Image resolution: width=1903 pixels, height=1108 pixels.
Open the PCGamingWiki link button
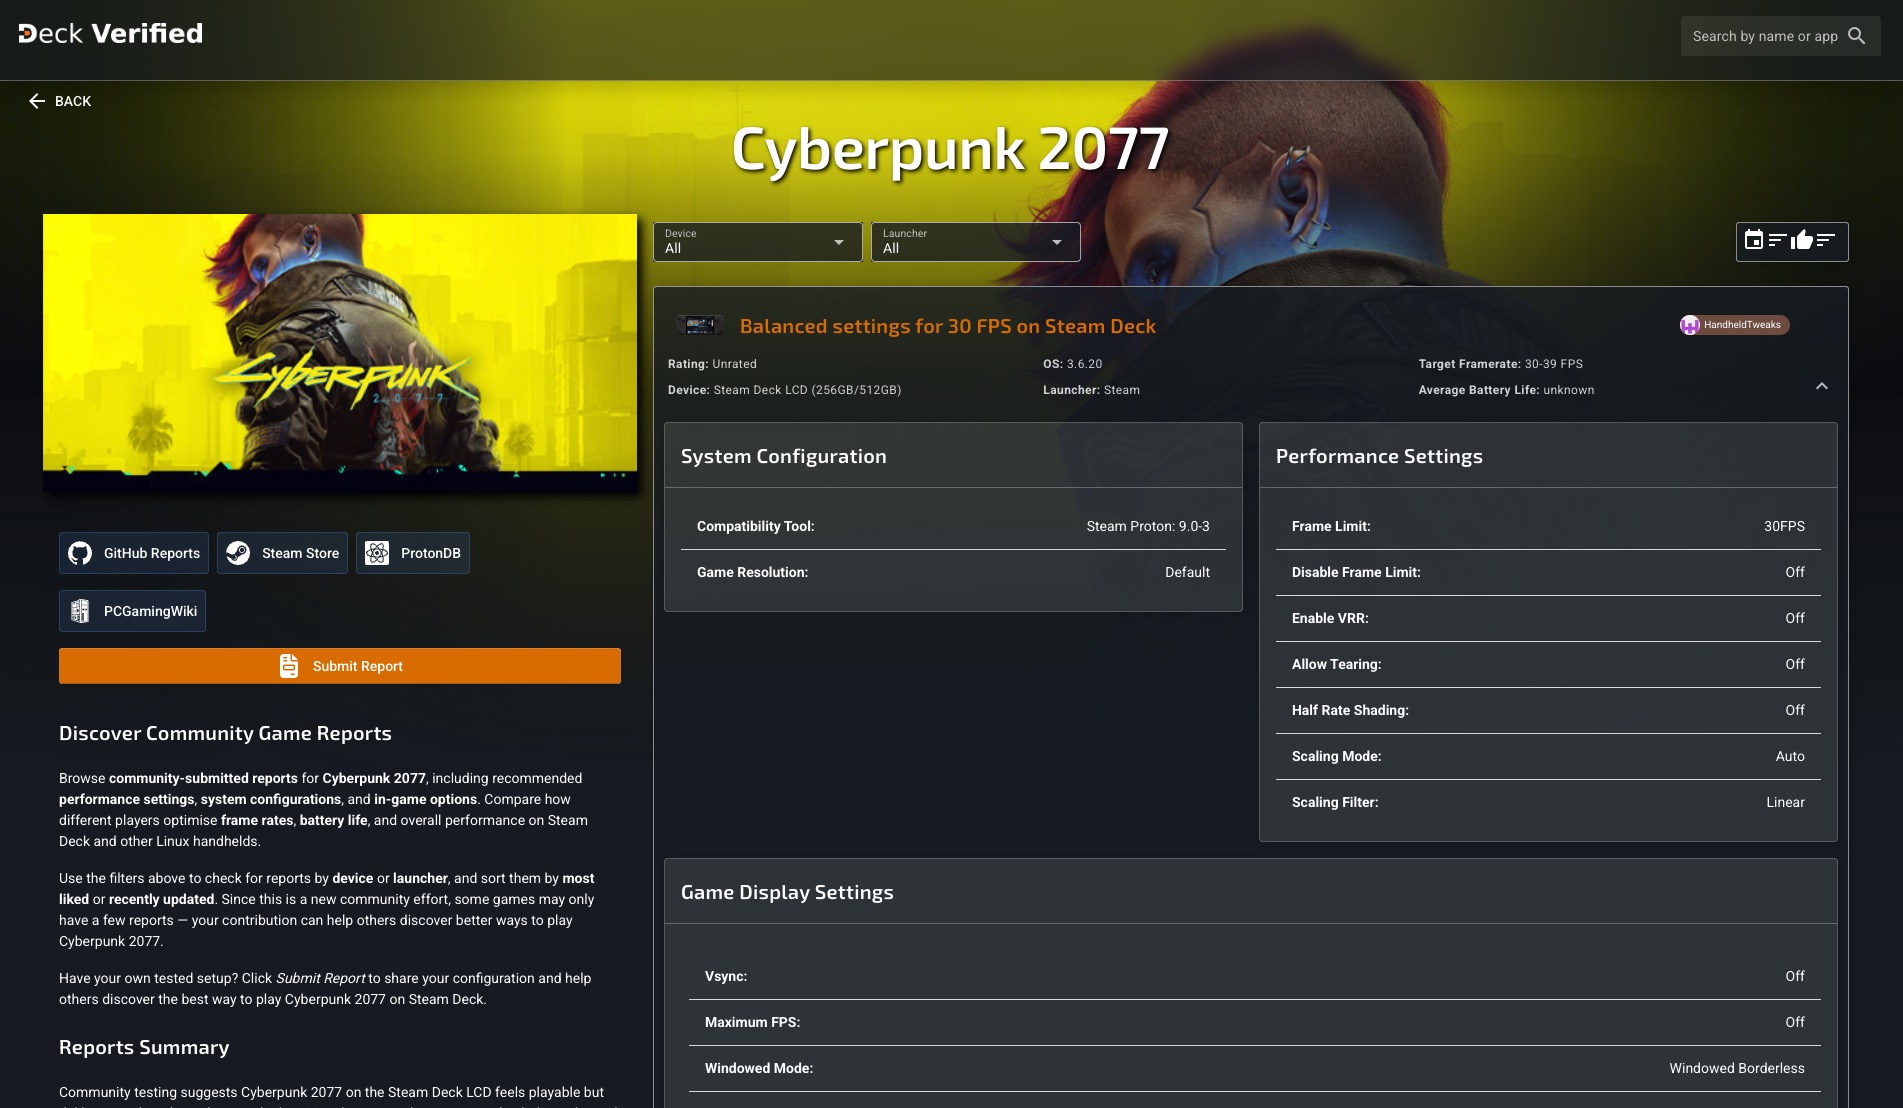132,611
